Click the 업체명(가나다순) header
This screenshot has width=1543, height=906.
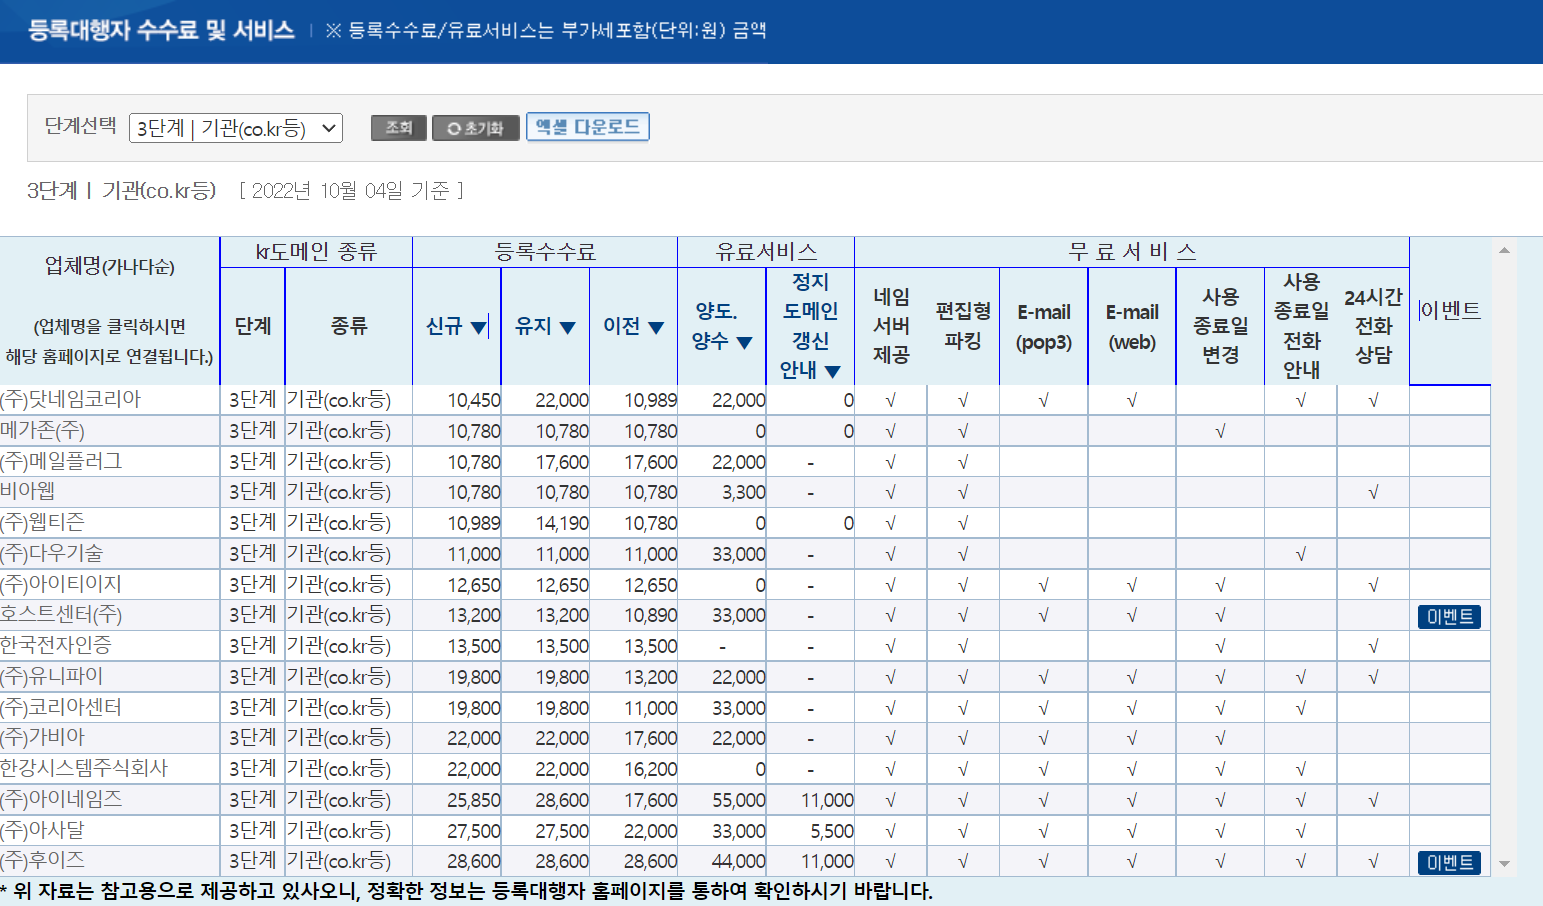pyautogui.click(x=110, y=266)
